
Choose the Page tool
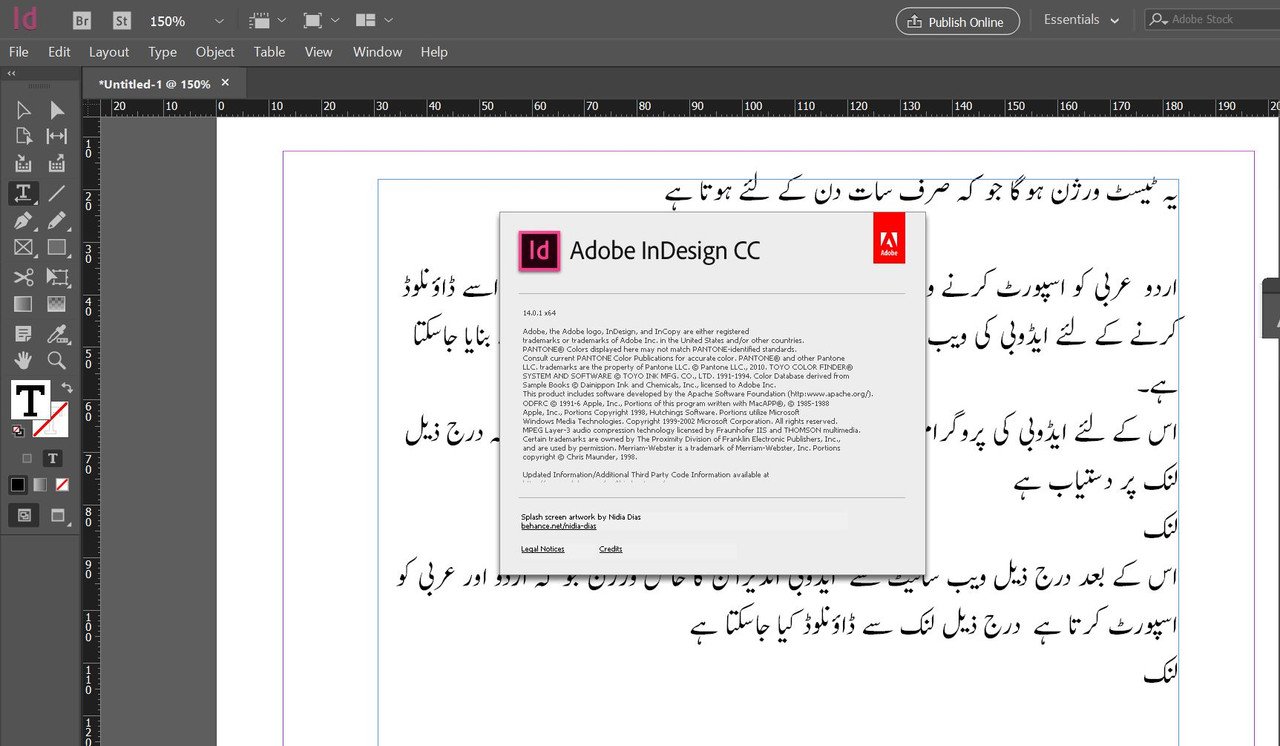[x=23, y=136]
